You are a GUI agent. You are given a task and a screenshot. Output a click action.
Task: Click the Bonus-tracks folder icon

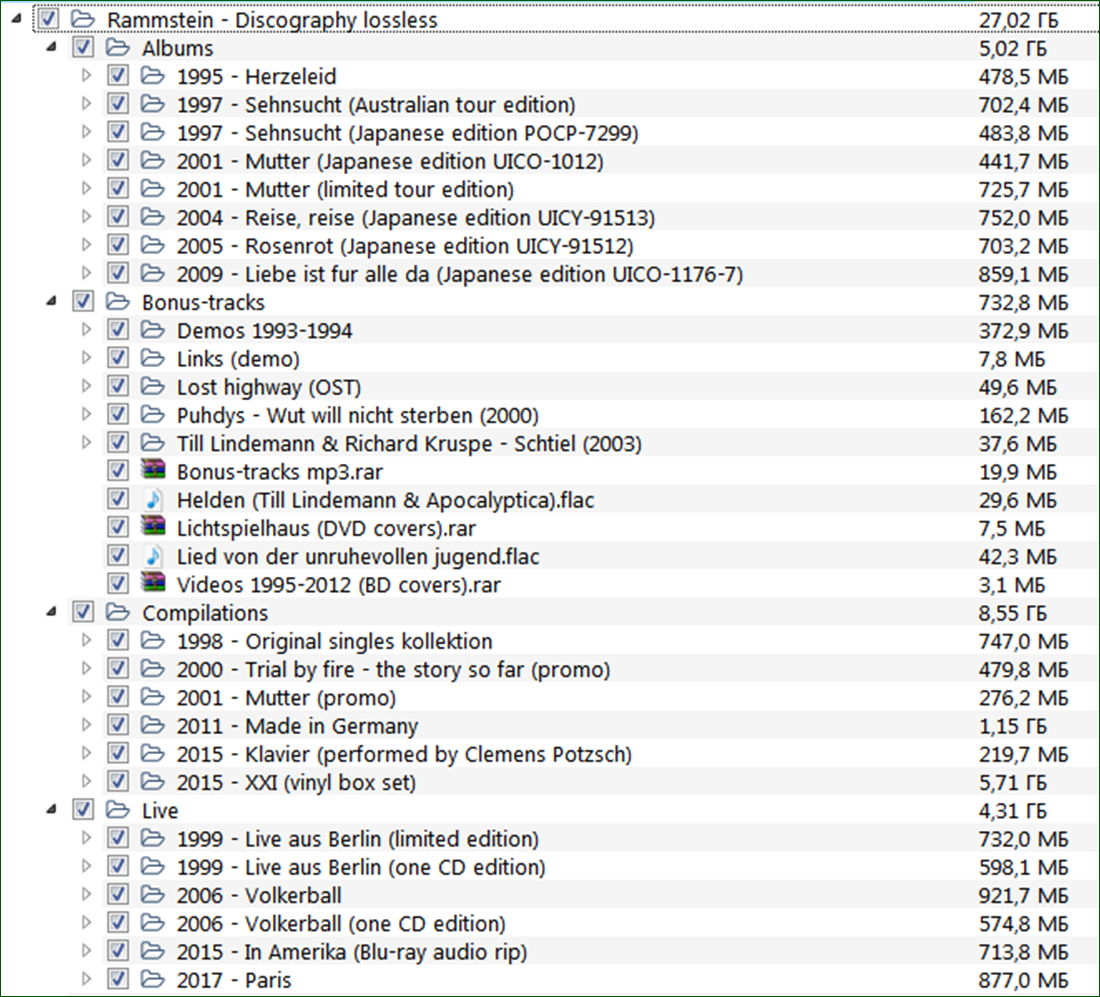pos(118,302)
